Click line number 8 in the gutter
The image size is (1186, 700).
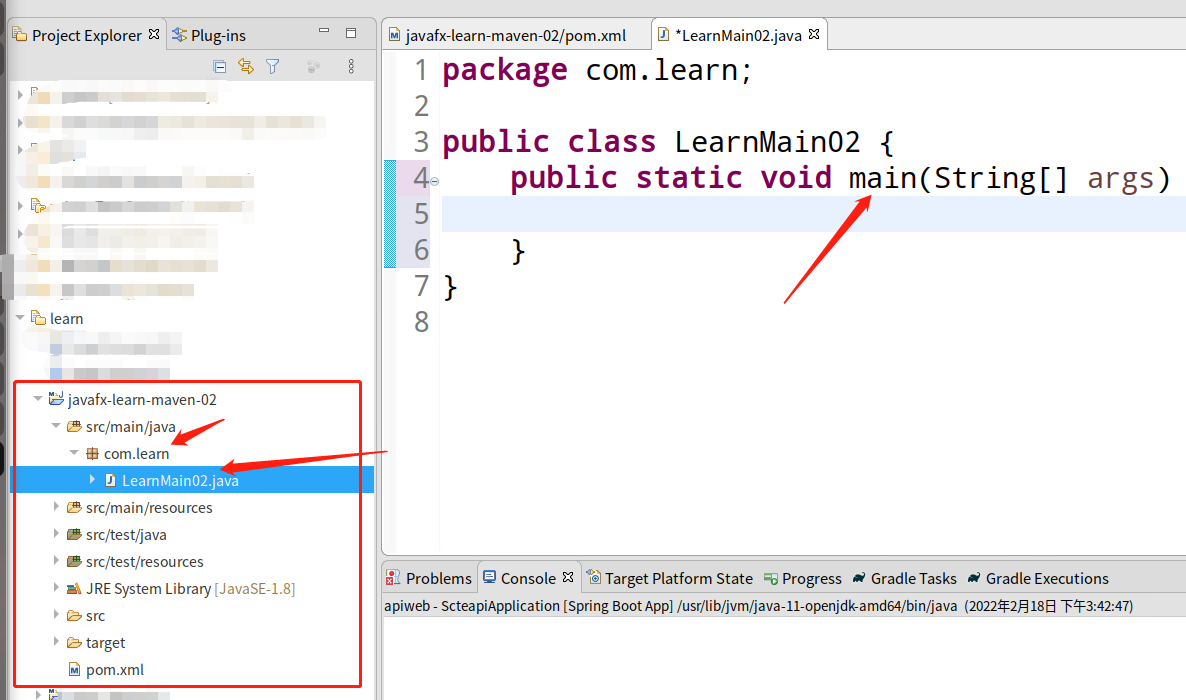click(x=421, y=322)
